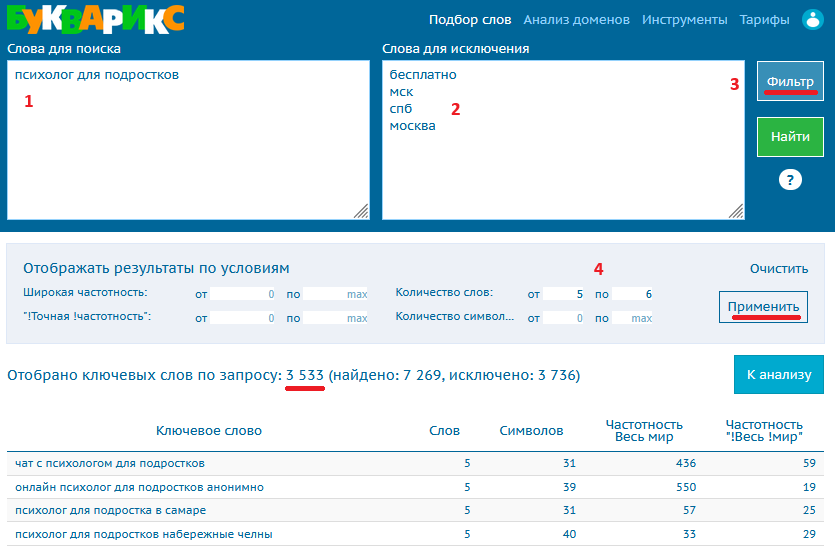
Task: Click the Очистить link
Action: (x=779, y=269)
